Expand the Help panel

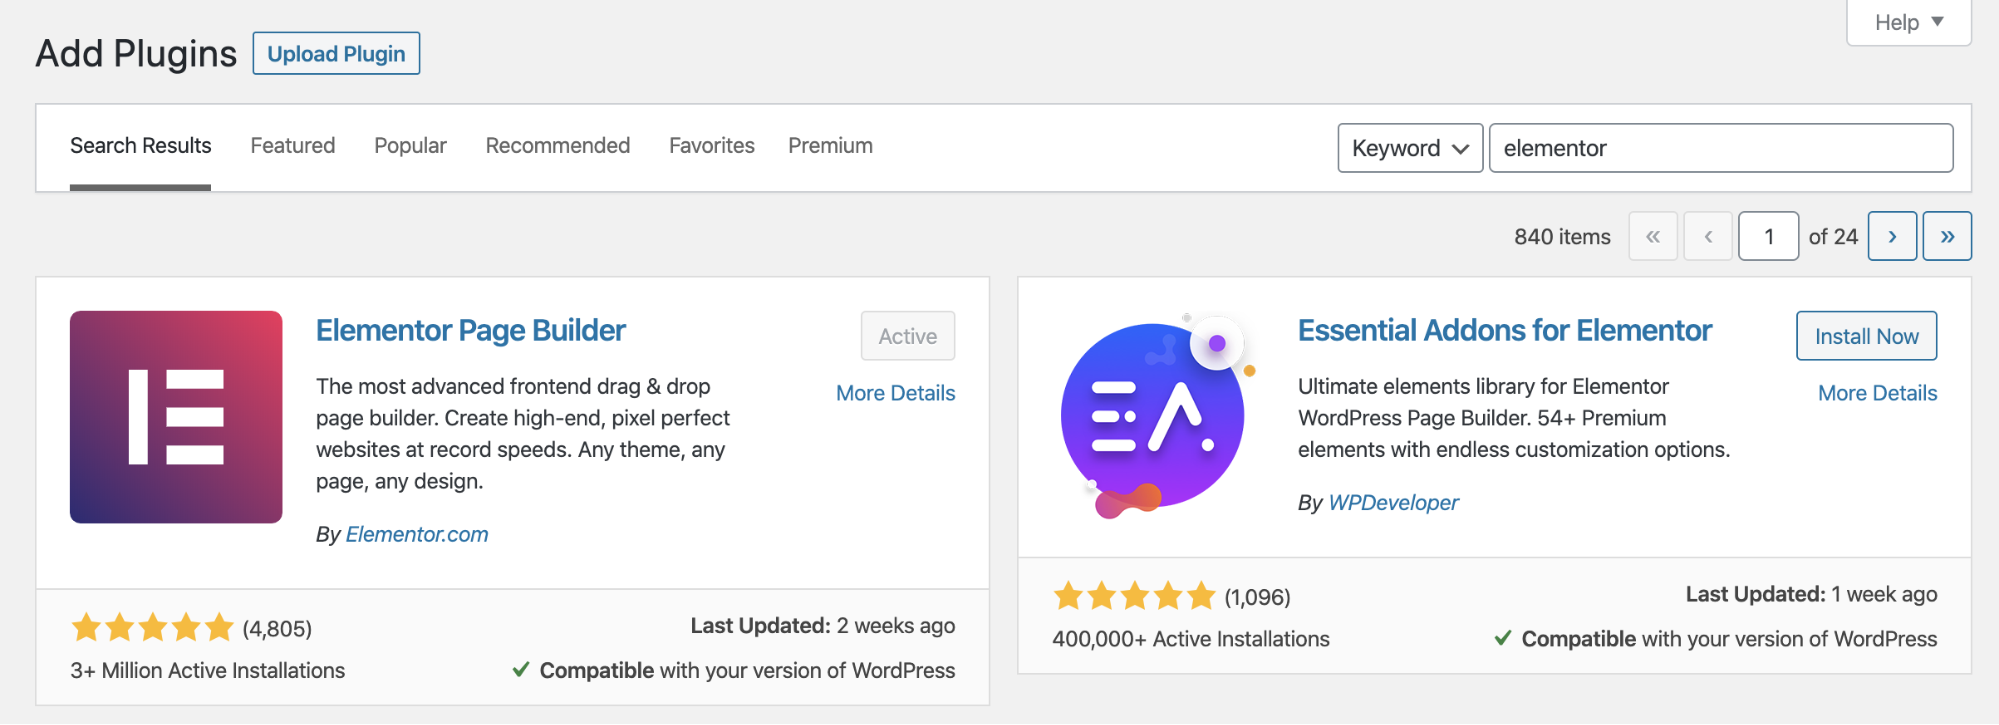coord(1909,22)
